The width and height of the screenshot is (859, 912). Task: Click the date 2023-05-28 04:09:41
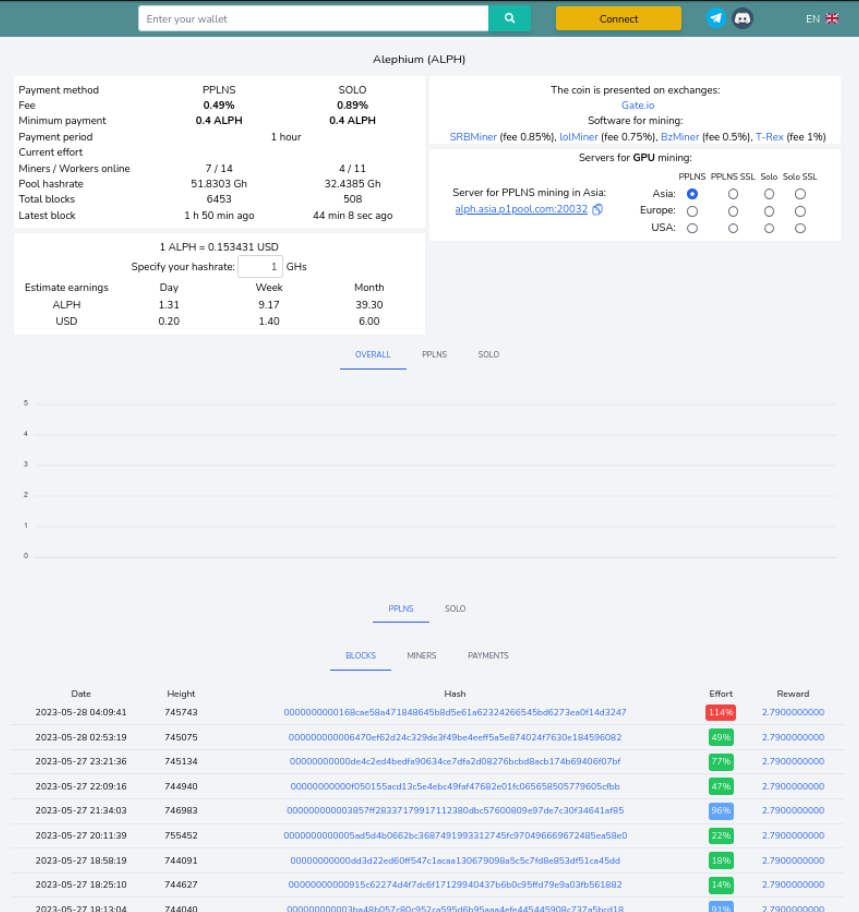(x=81, y=712)
